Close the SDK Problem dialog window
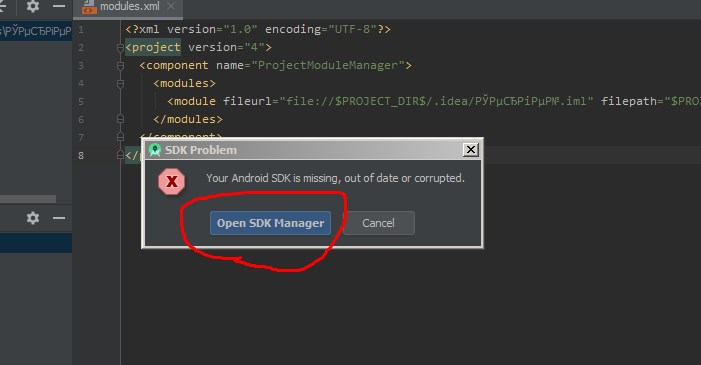The image size is (701, 365). [470, 150]
